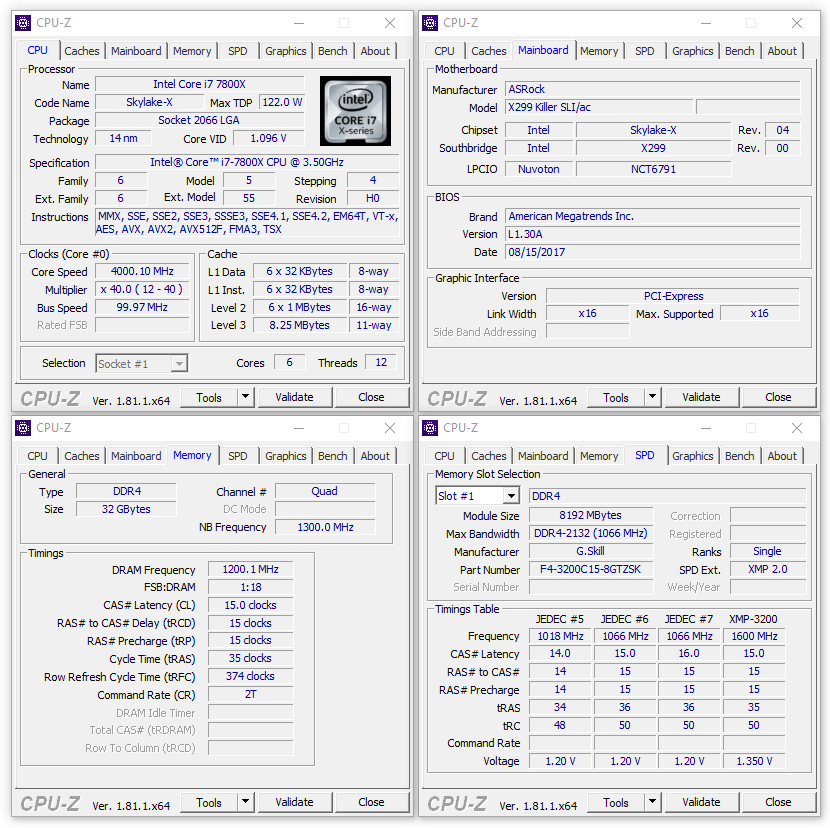
Task: Open Tools dropdown arrow in Memory window
Action: click(246, 802)
